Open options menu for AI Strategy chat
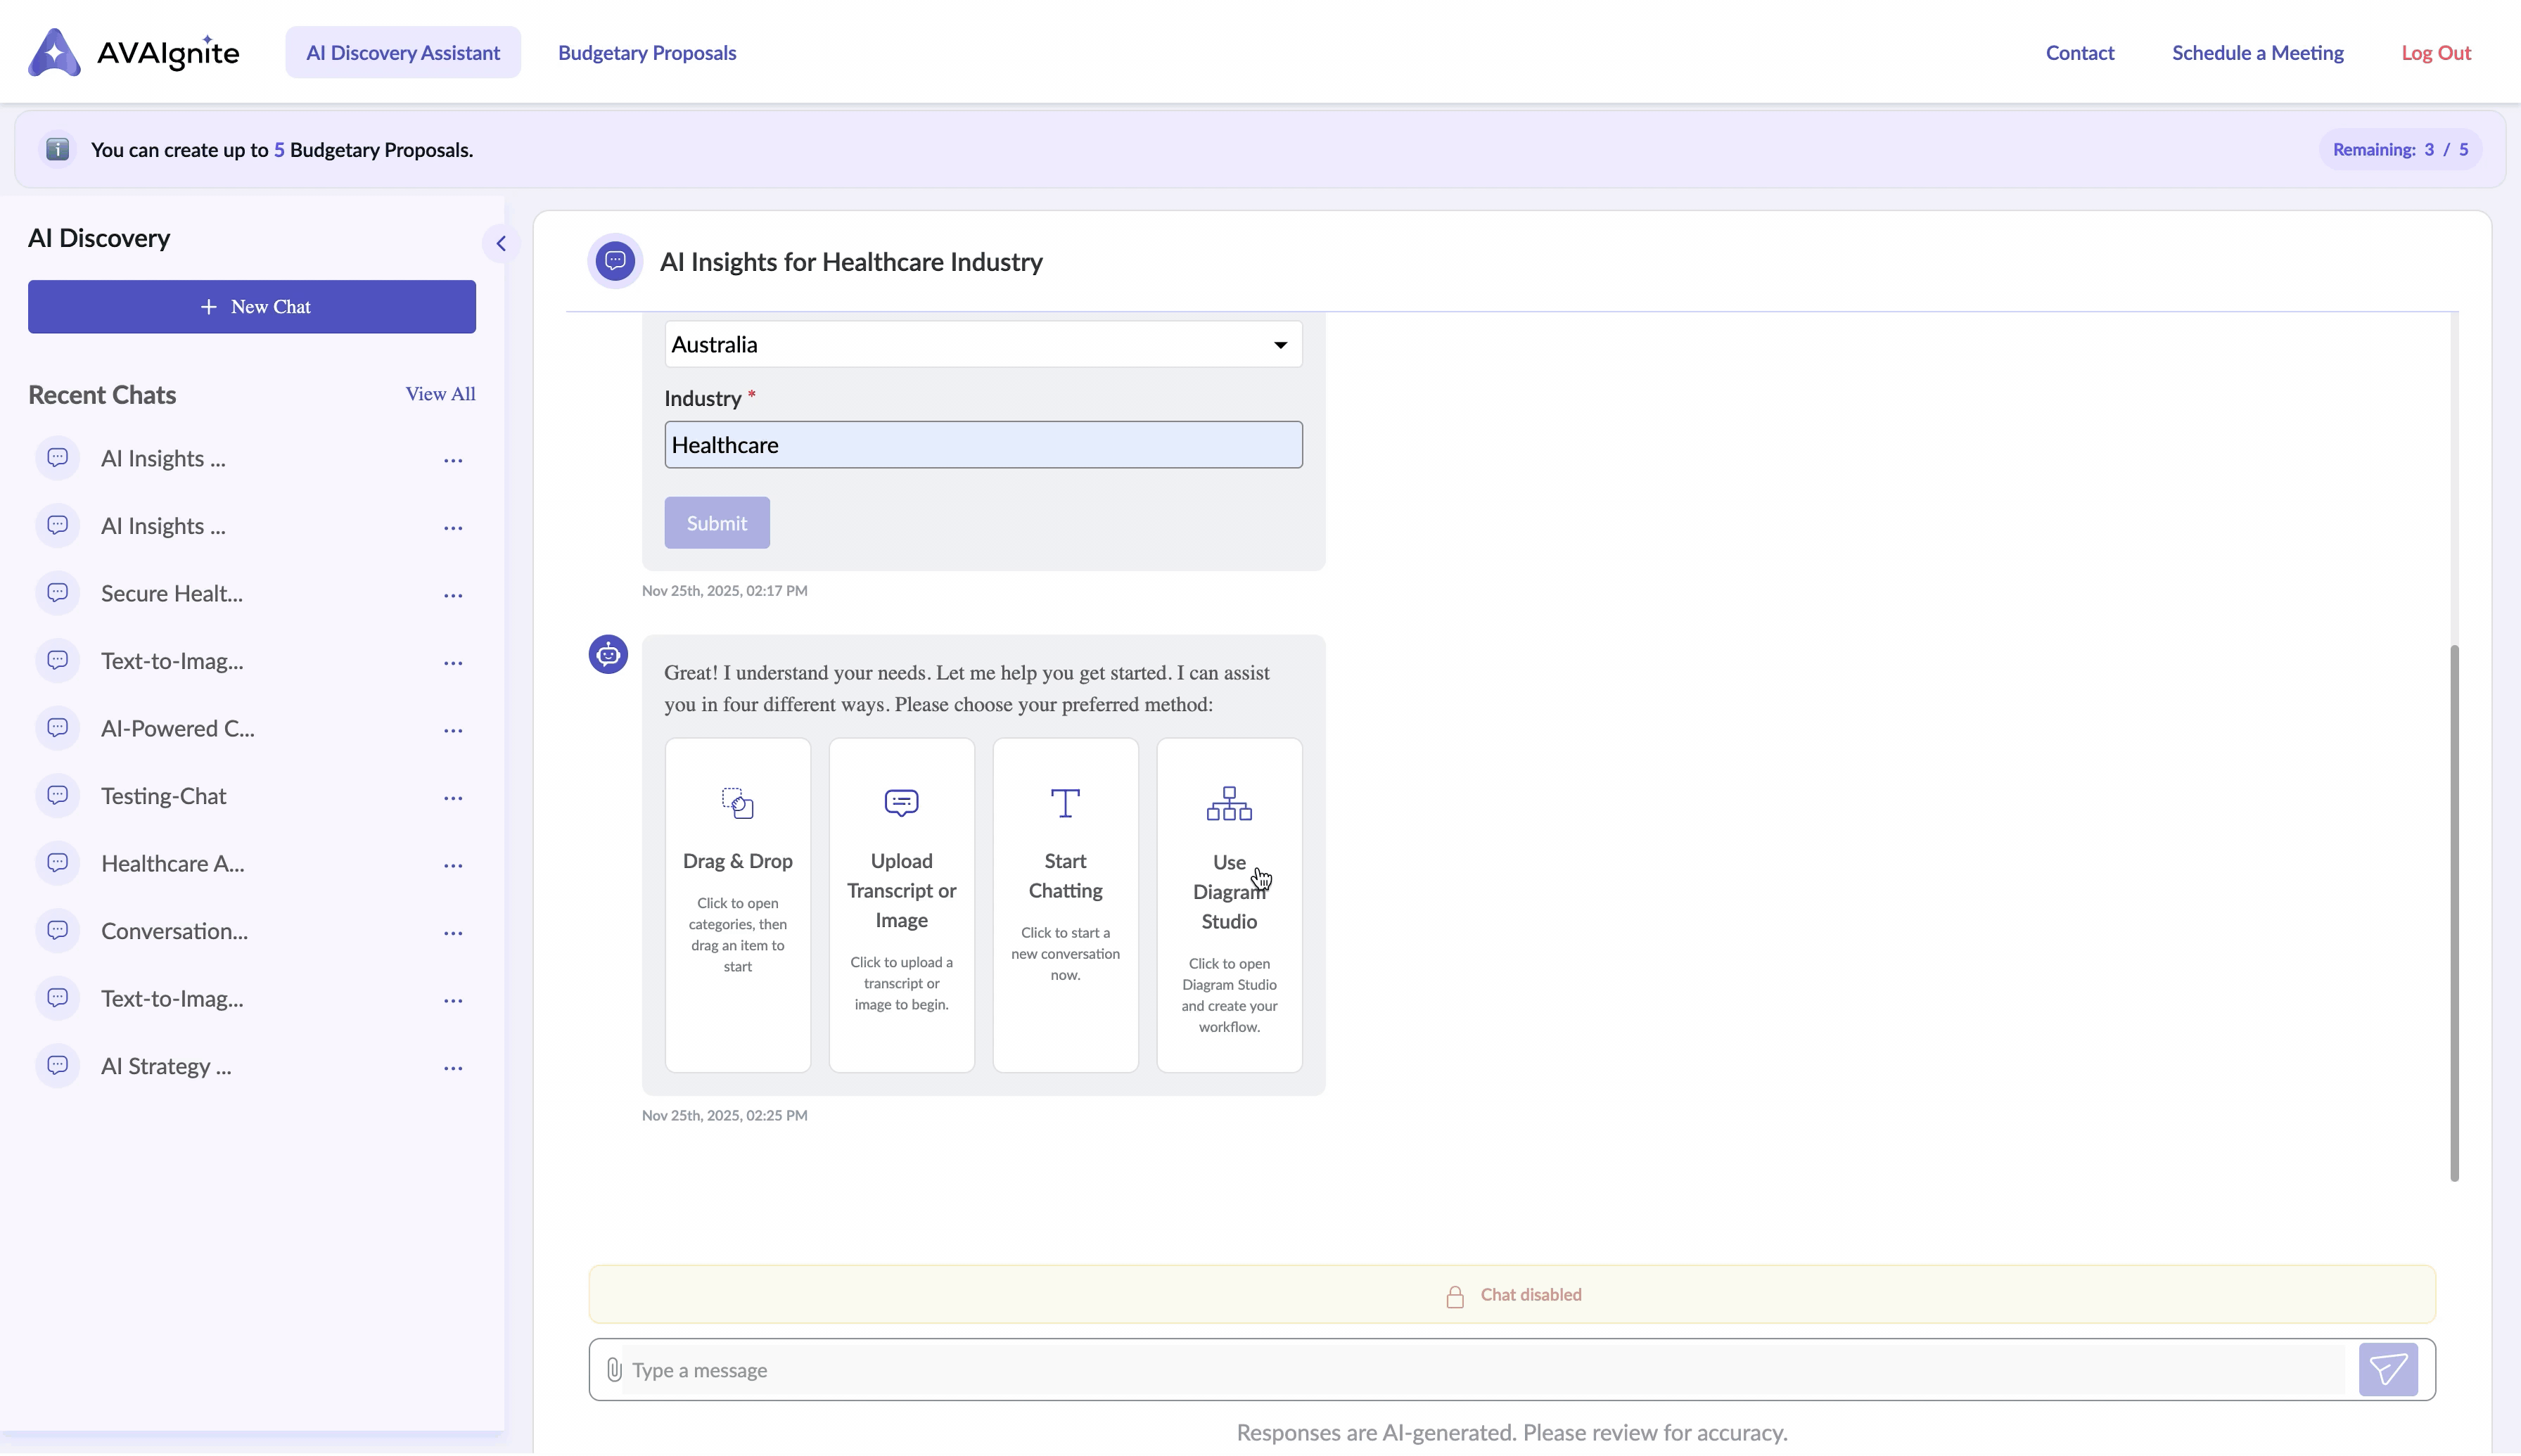This screenshot has width=2521, height=1456. (453, 1069)
